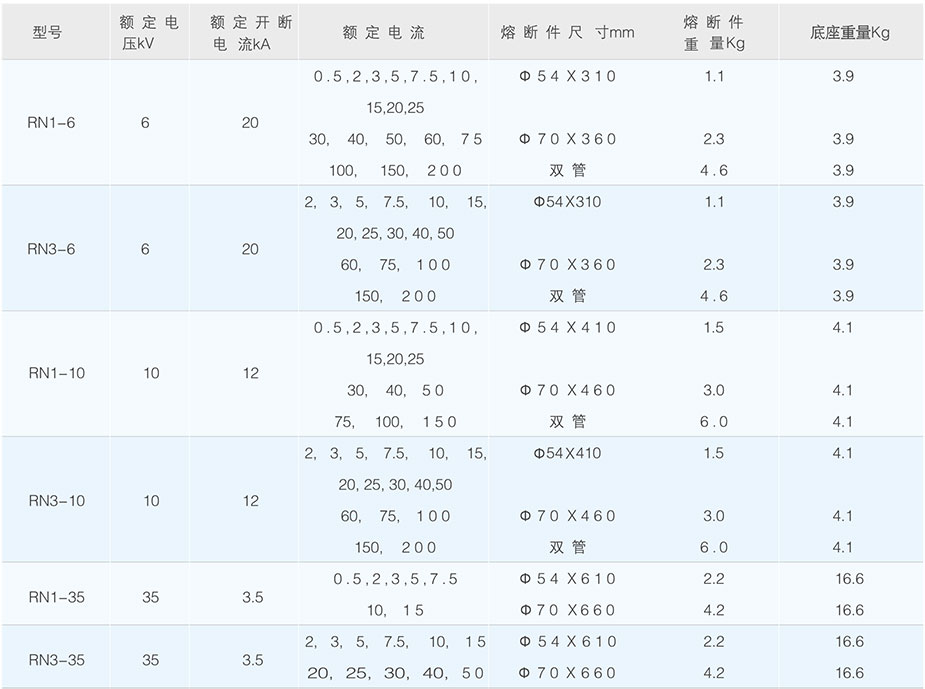Click the 型号 column header

coord(47,32)
